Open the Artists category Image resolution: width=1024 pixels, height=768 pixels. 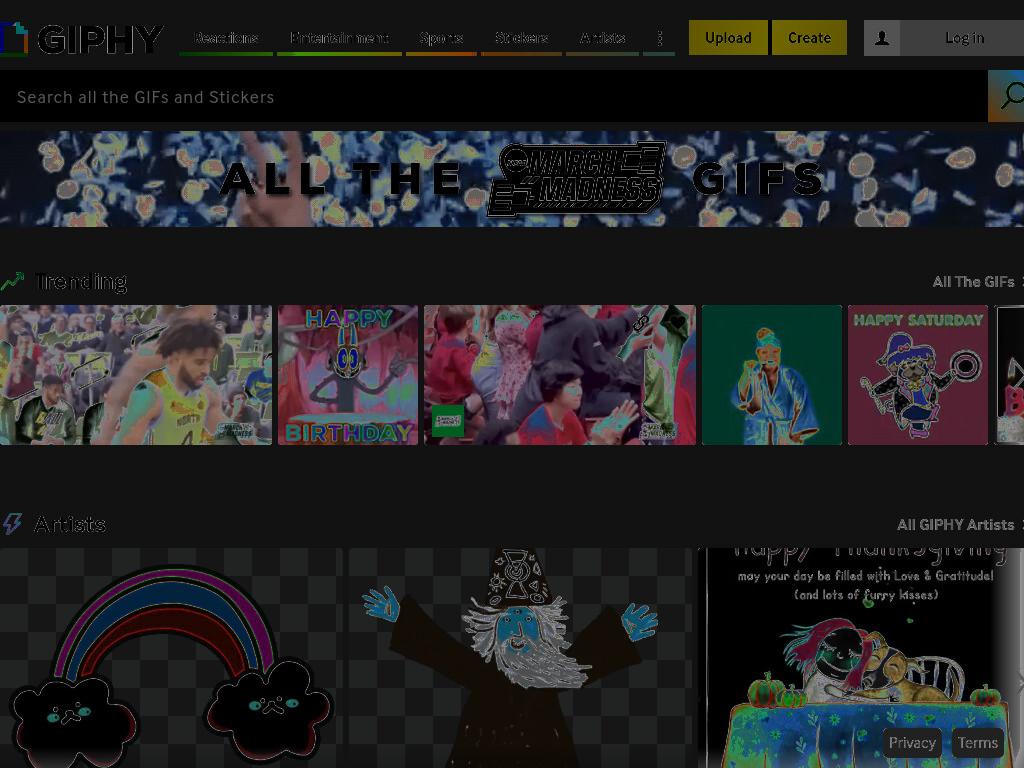(x=602, y=38)
